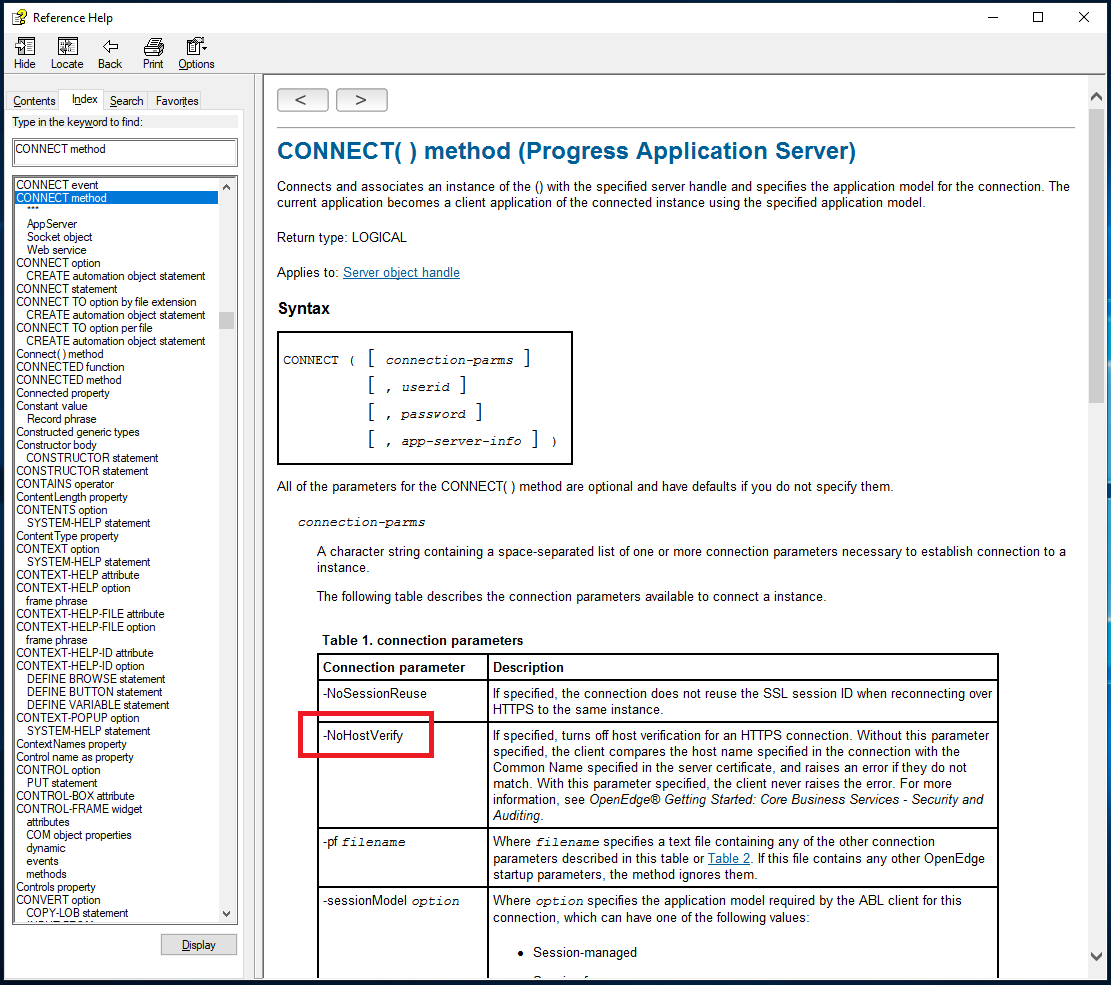Click the content pane scrollbar thumb

click(1096, 255)
